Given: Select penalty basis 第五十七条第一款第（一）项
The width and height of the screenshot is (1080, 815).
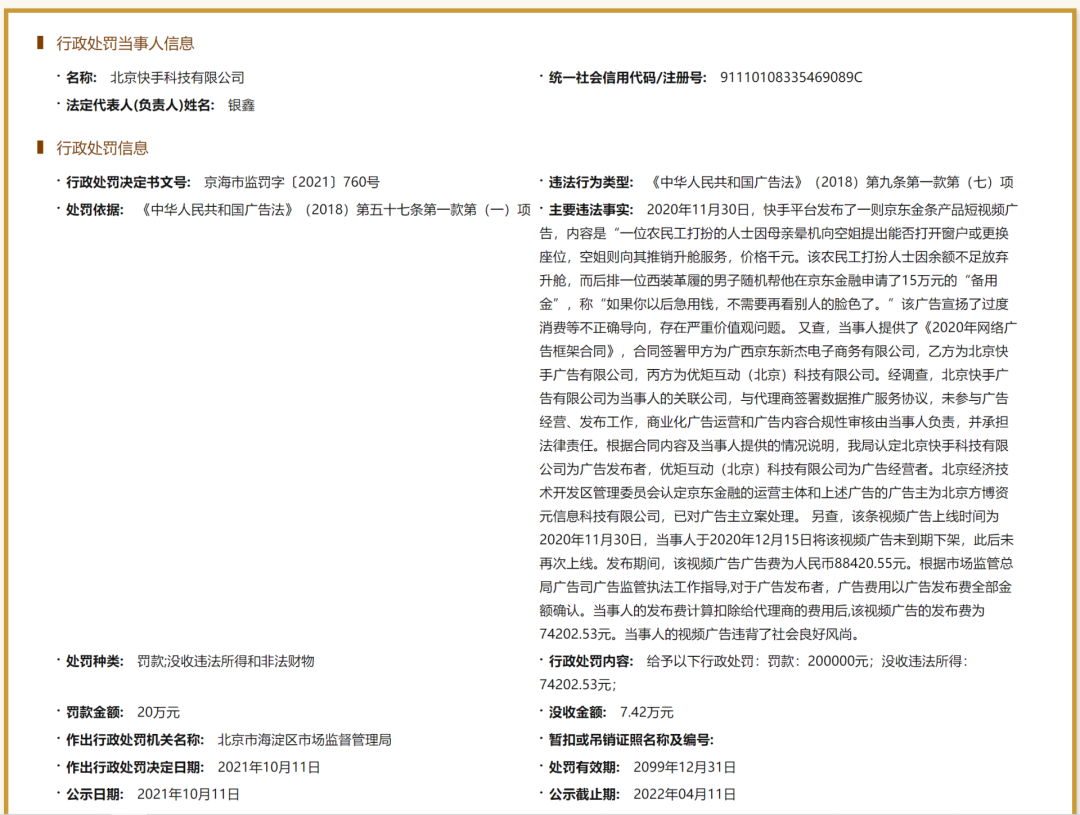Looking at the screenshot, I should [444, 210].
